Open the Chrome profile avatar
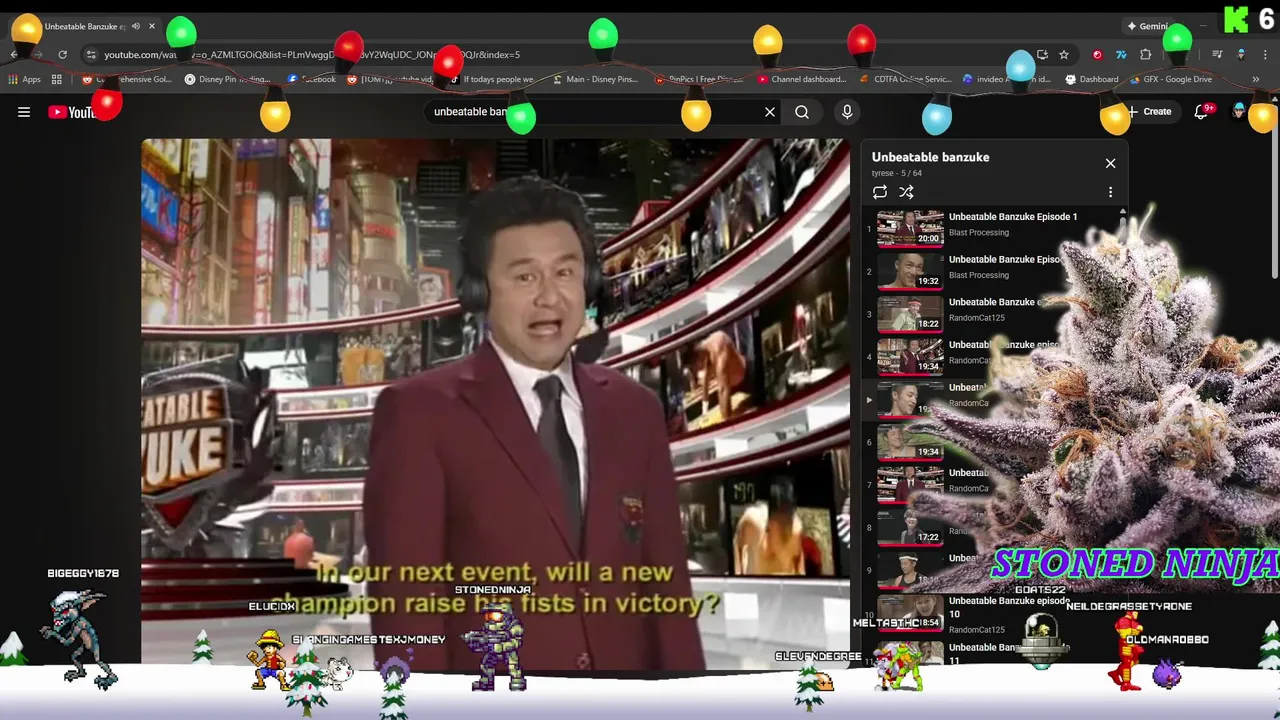Viewport: 1280px width, 720px height. pyautogui.click(x=1241, y=55)
